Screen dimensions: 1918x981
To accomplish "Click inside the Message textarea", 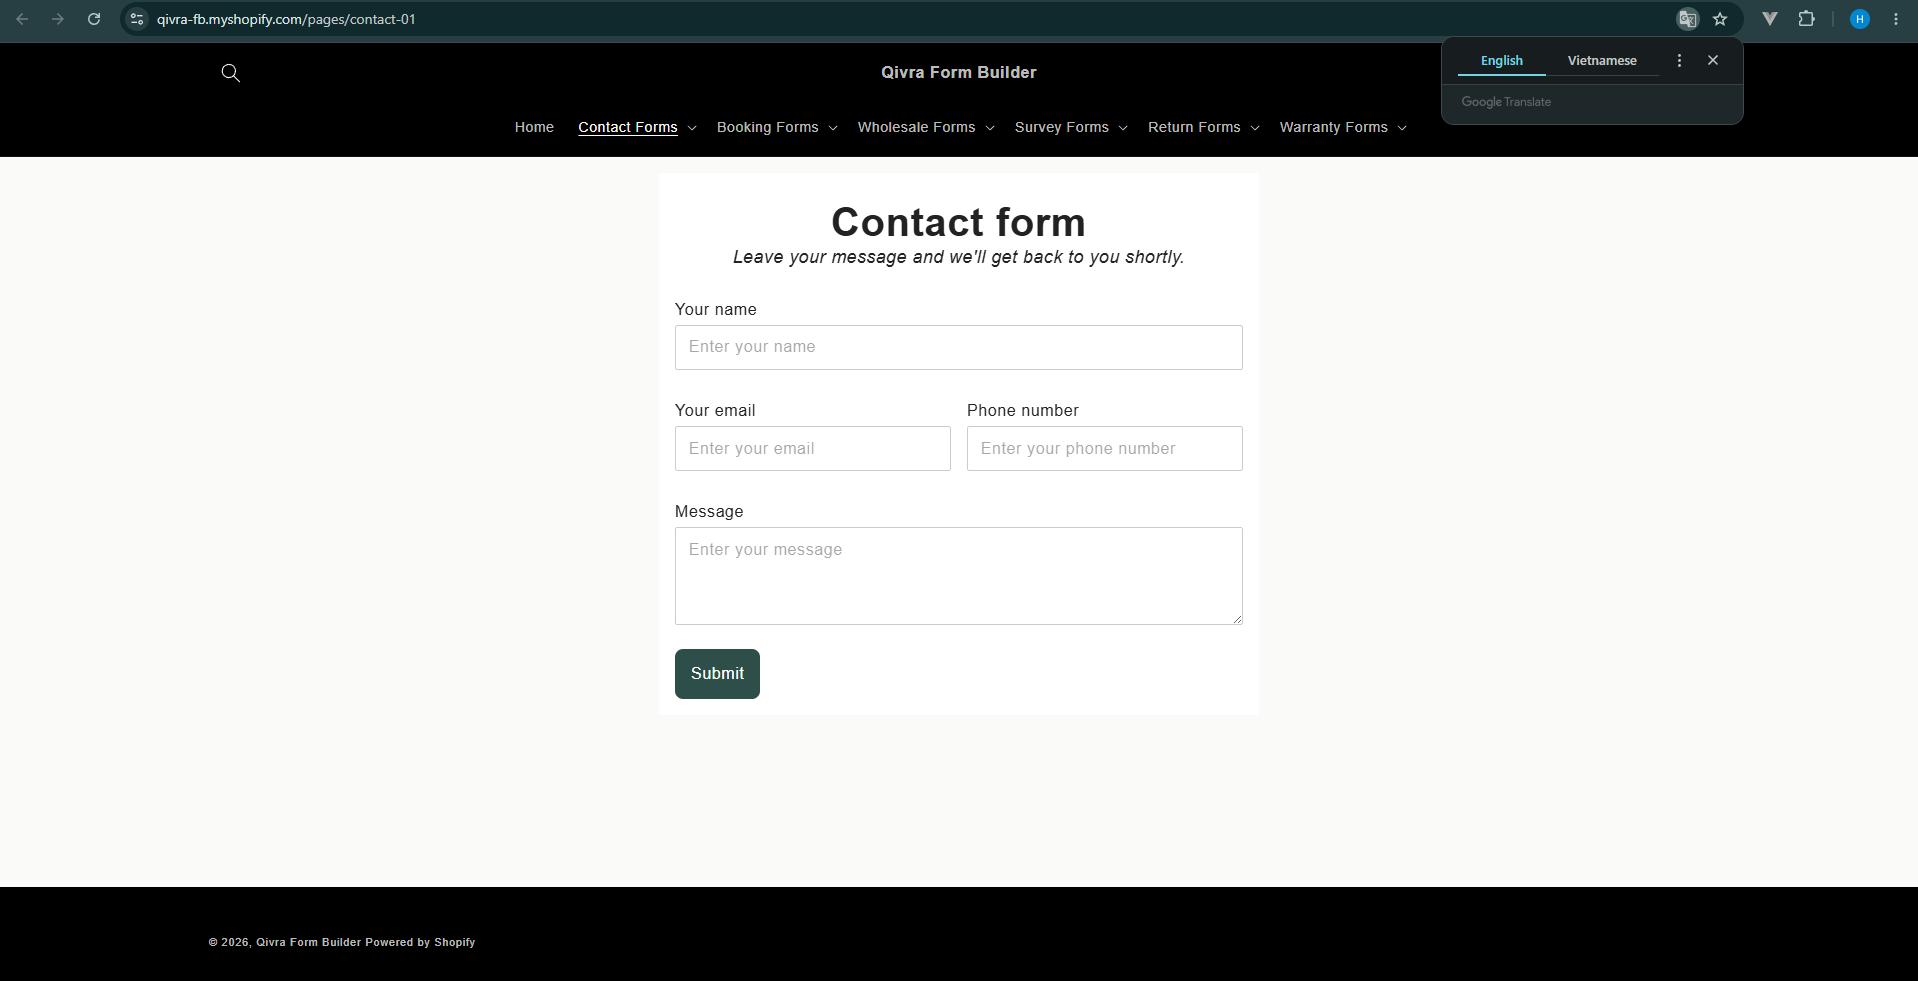I will [958, 576].
